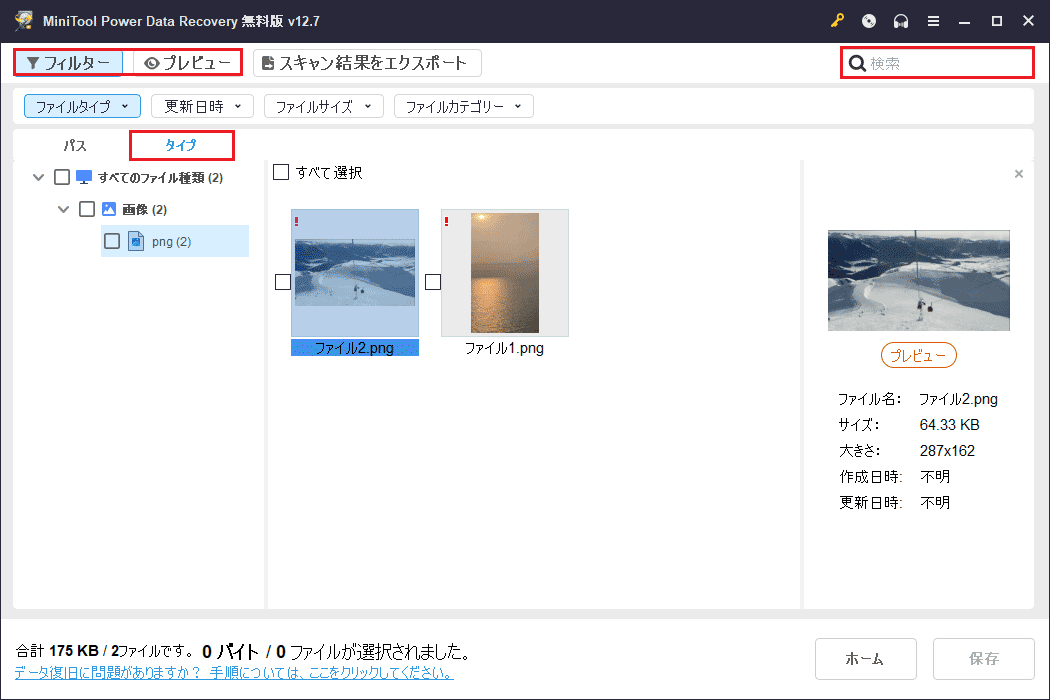Check the png (2) checkbox in tree
This screenshot has width=1050, height=700.
(113, 240)
